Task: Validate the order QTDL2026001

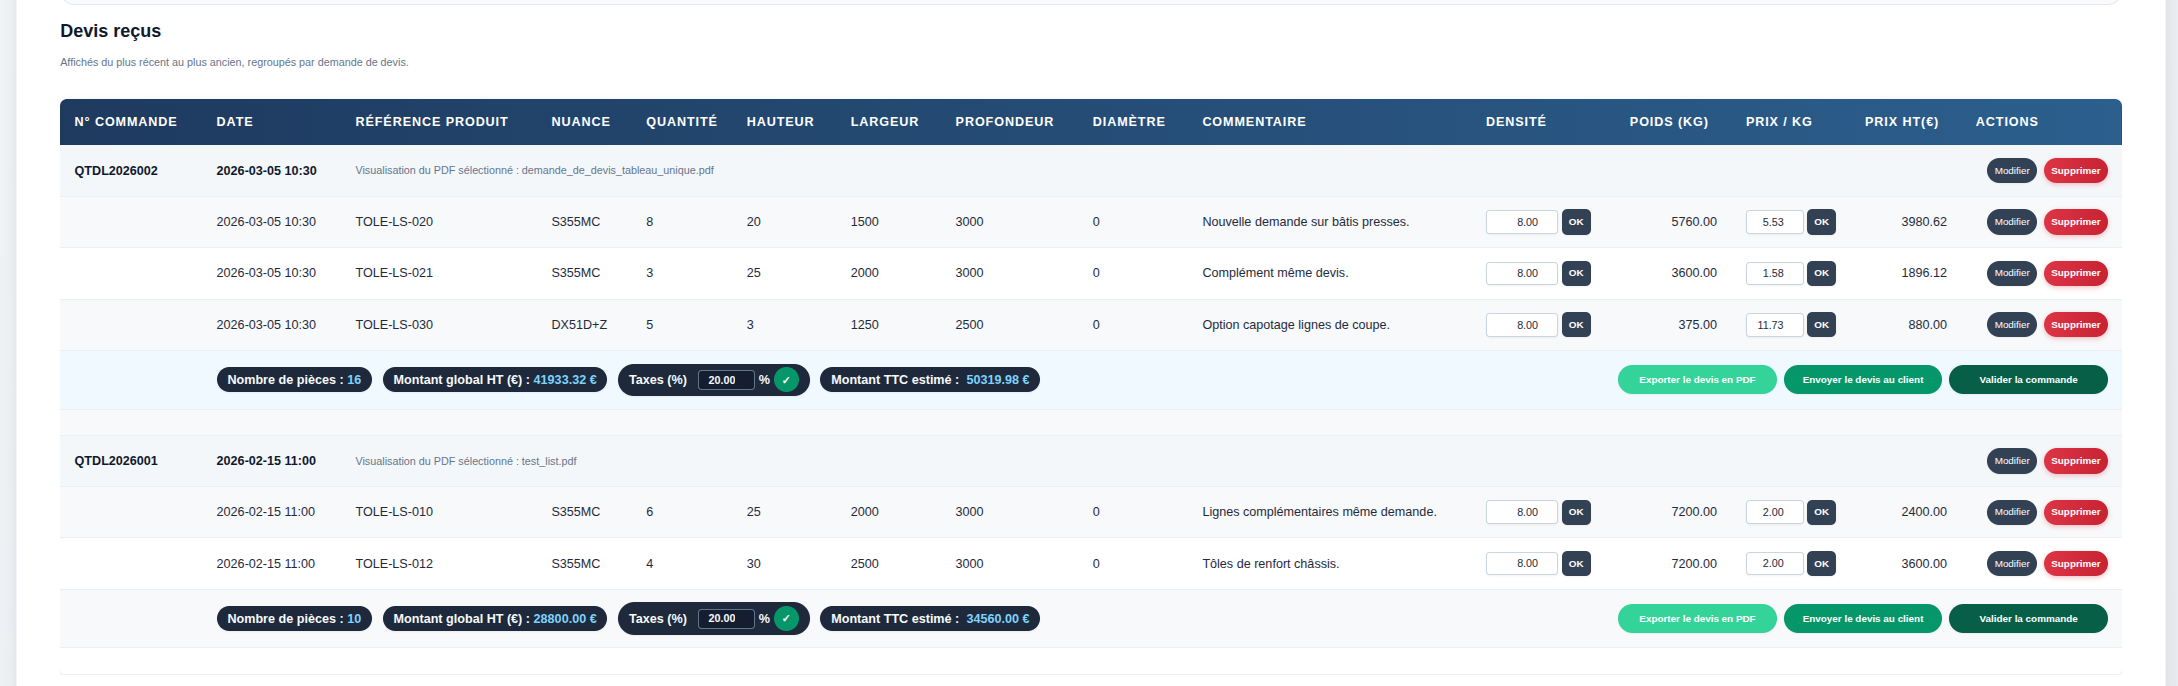Action: point(2027,619)
